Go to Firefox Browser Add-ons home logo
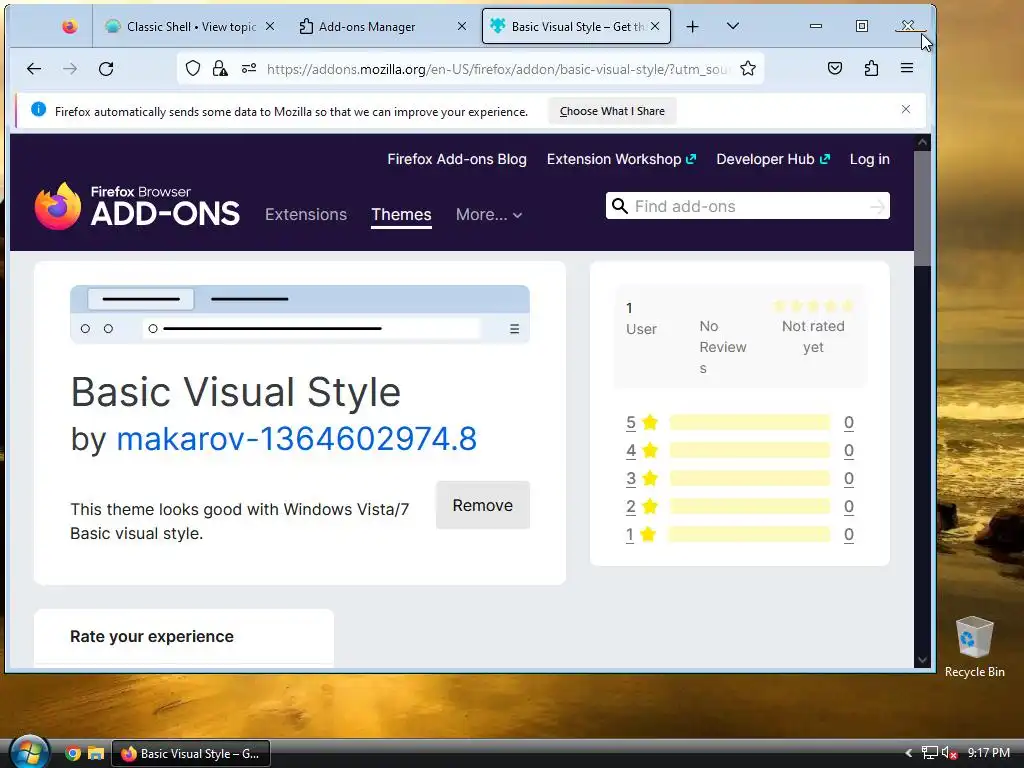This screenshot has height=768, width=1024. pos(137,206)
